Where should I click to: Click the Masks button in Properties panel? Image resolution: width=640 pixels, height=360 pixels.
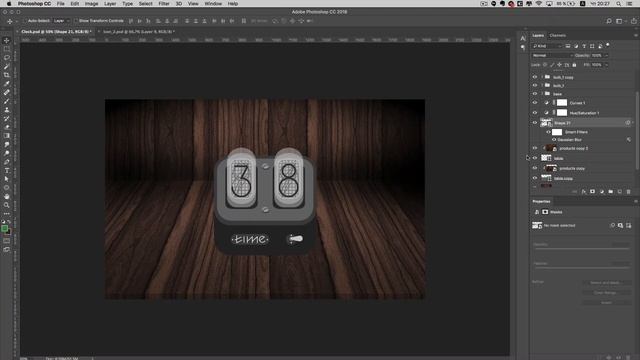pyautogui.click(x=545, y=212)
